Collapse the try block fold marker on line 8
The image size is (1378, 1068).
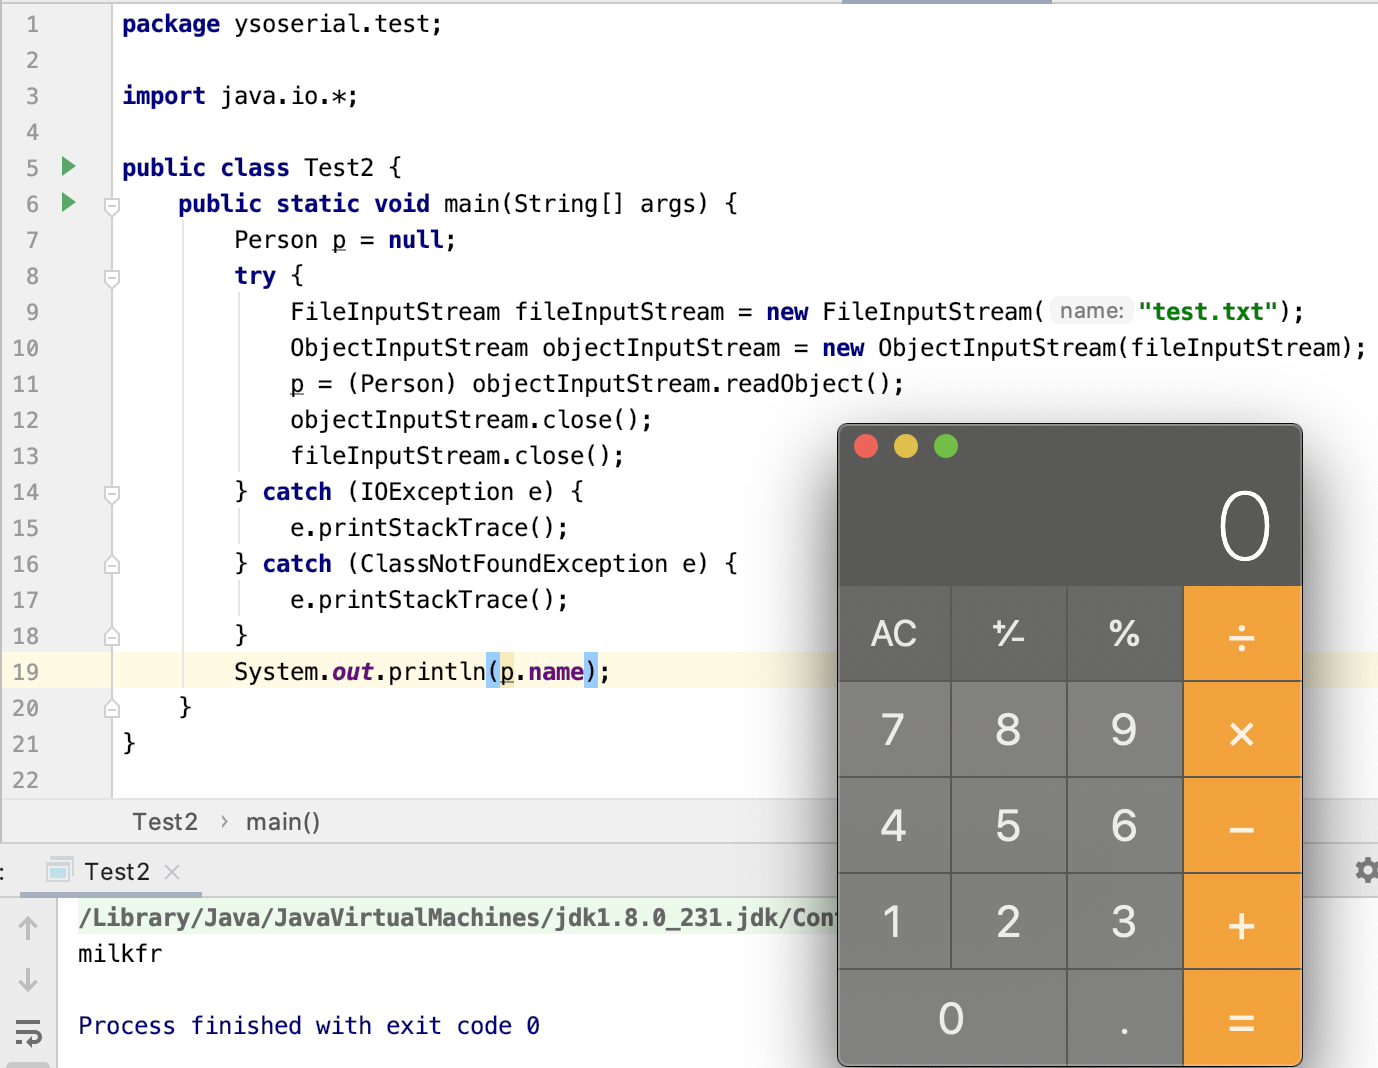point(112,278)
